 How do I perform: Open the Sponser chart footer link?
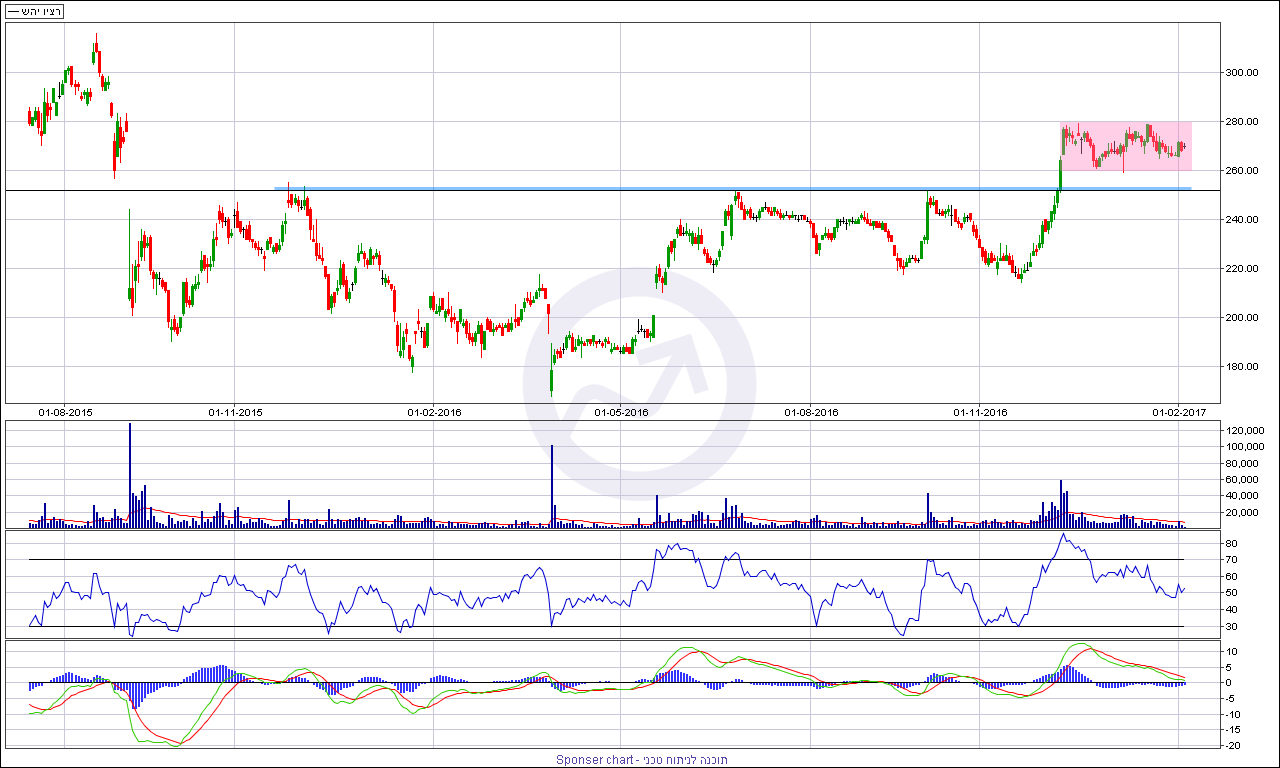click(x=641, y=760)
